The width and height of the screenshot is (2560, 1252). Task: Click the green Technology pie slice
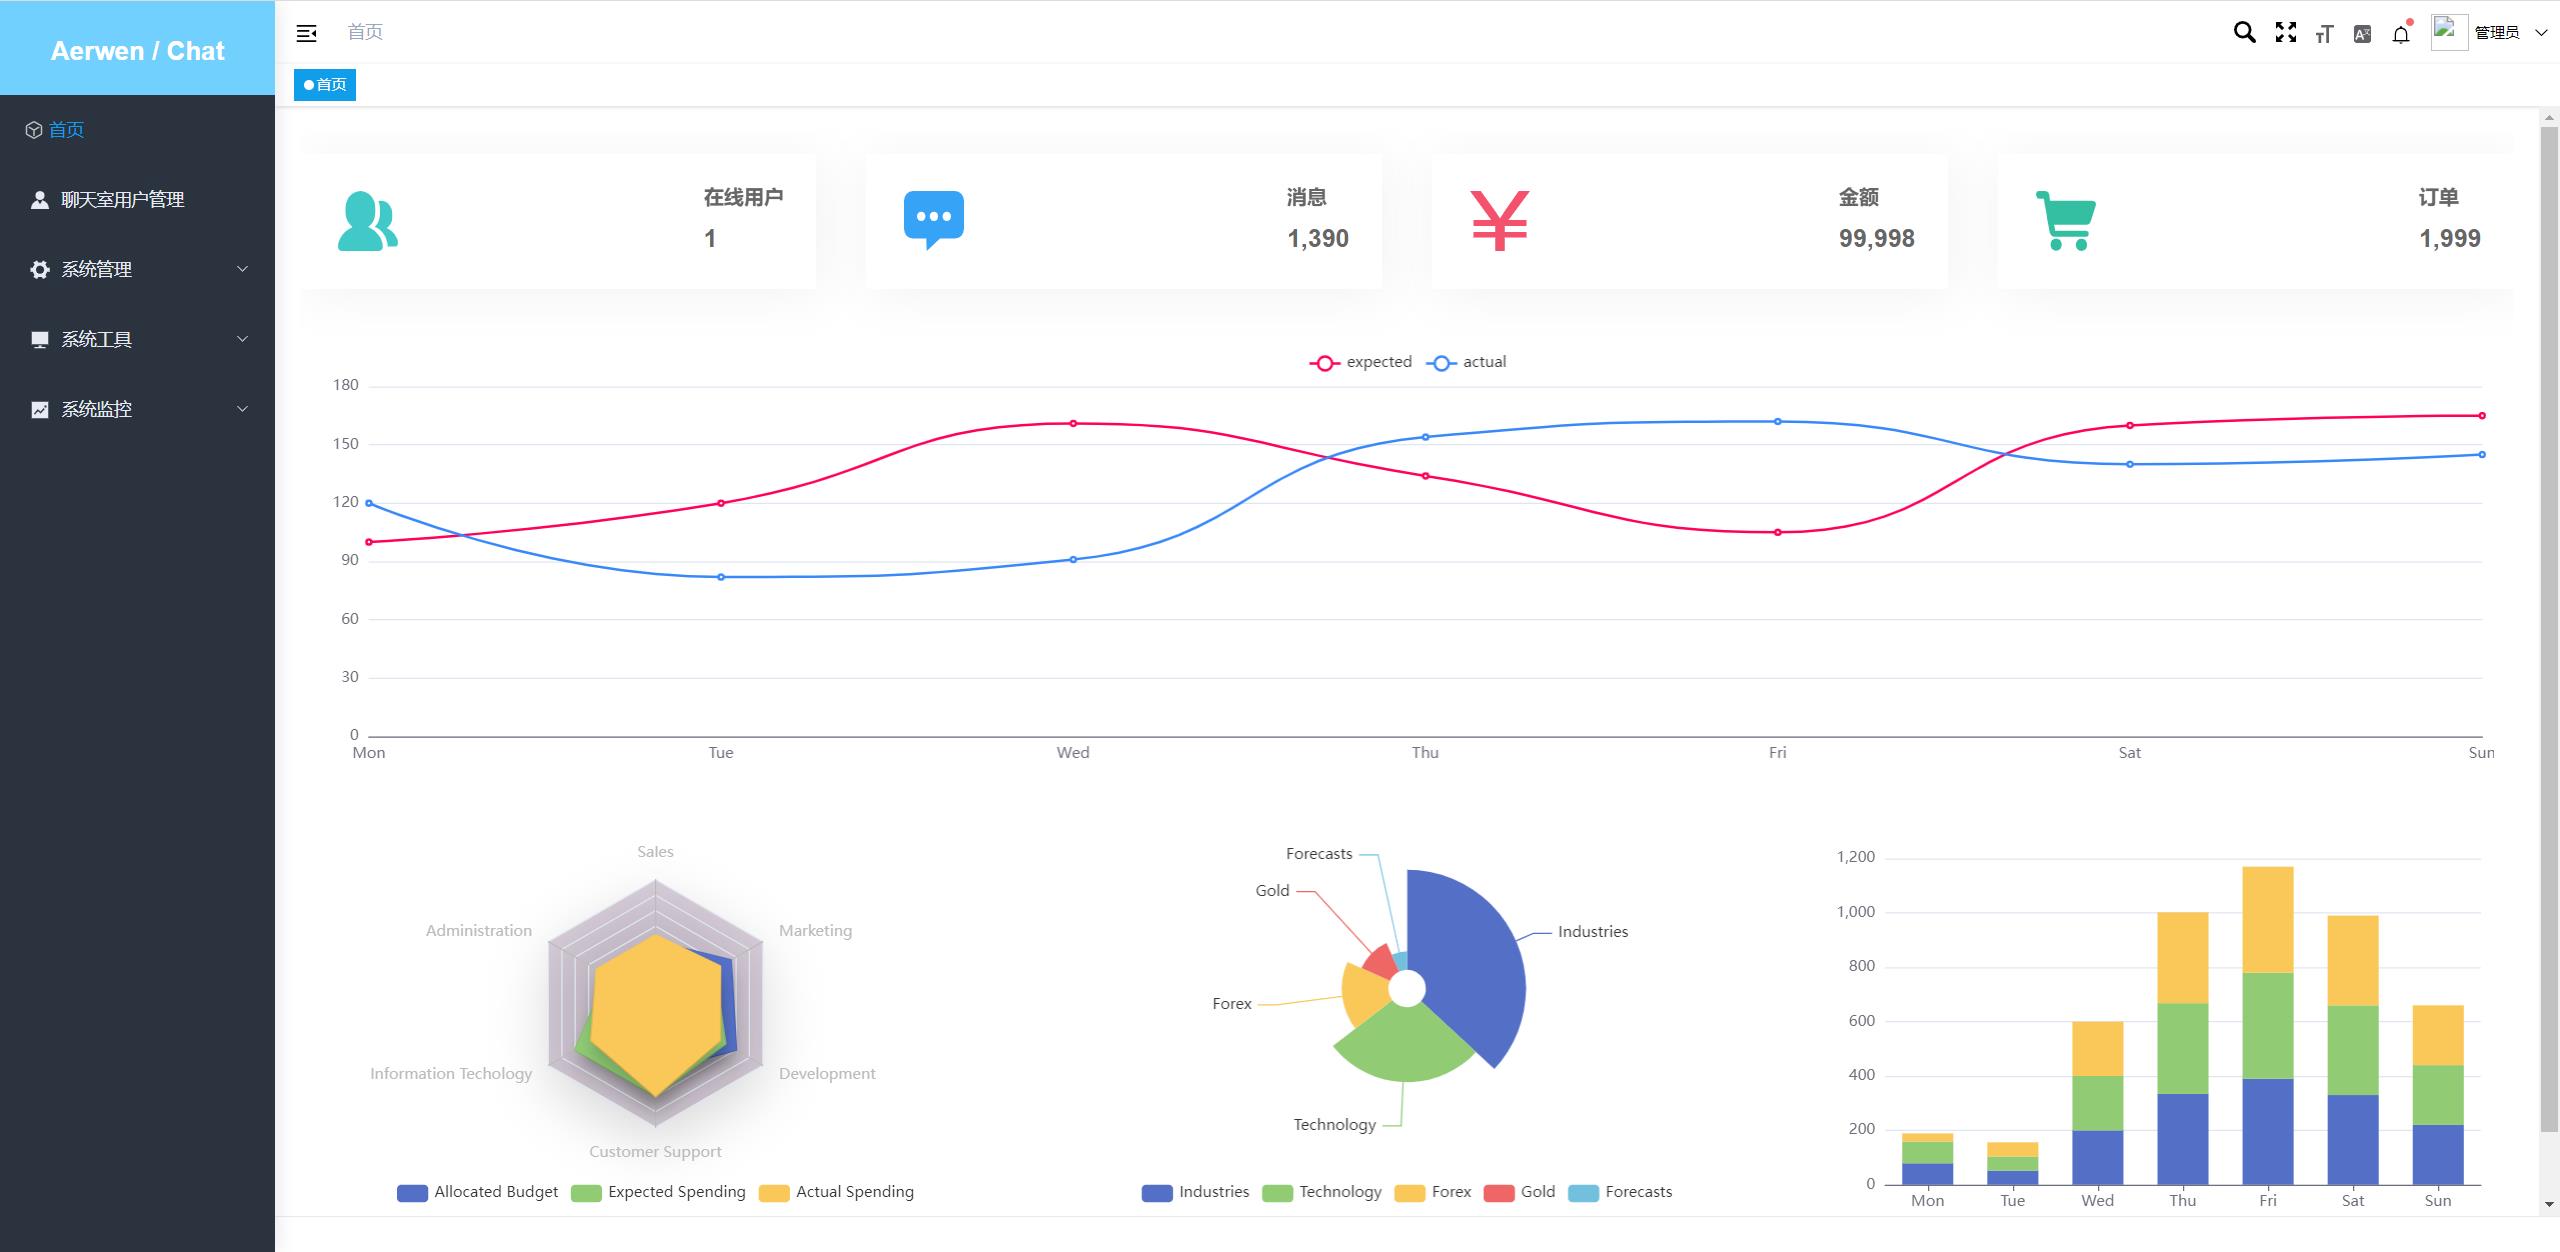point(1403,1045)
